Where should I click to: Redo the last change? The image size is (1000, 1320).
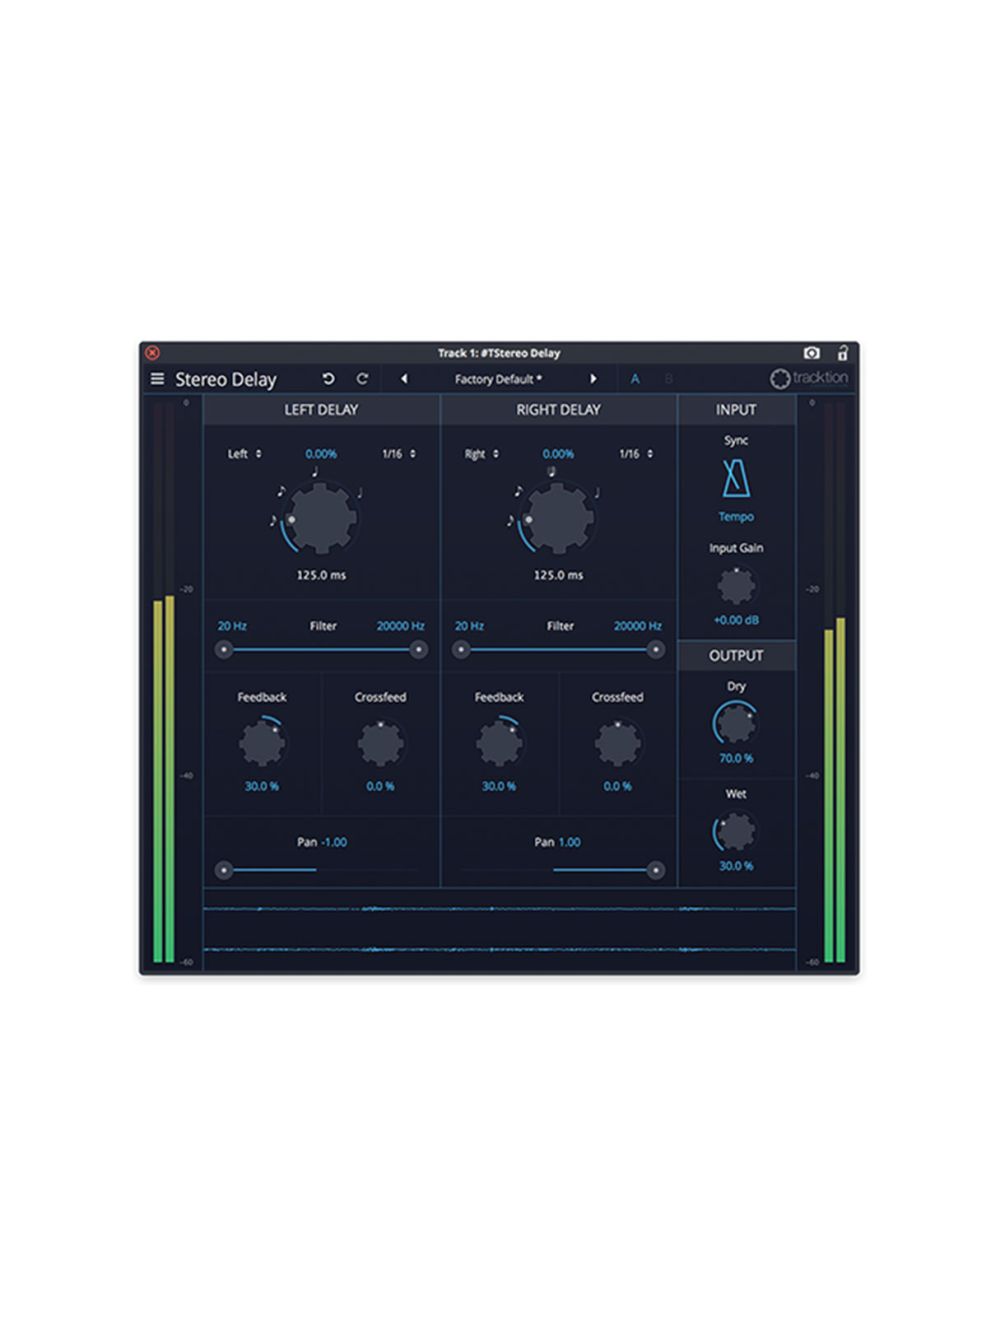coord(360,379)
